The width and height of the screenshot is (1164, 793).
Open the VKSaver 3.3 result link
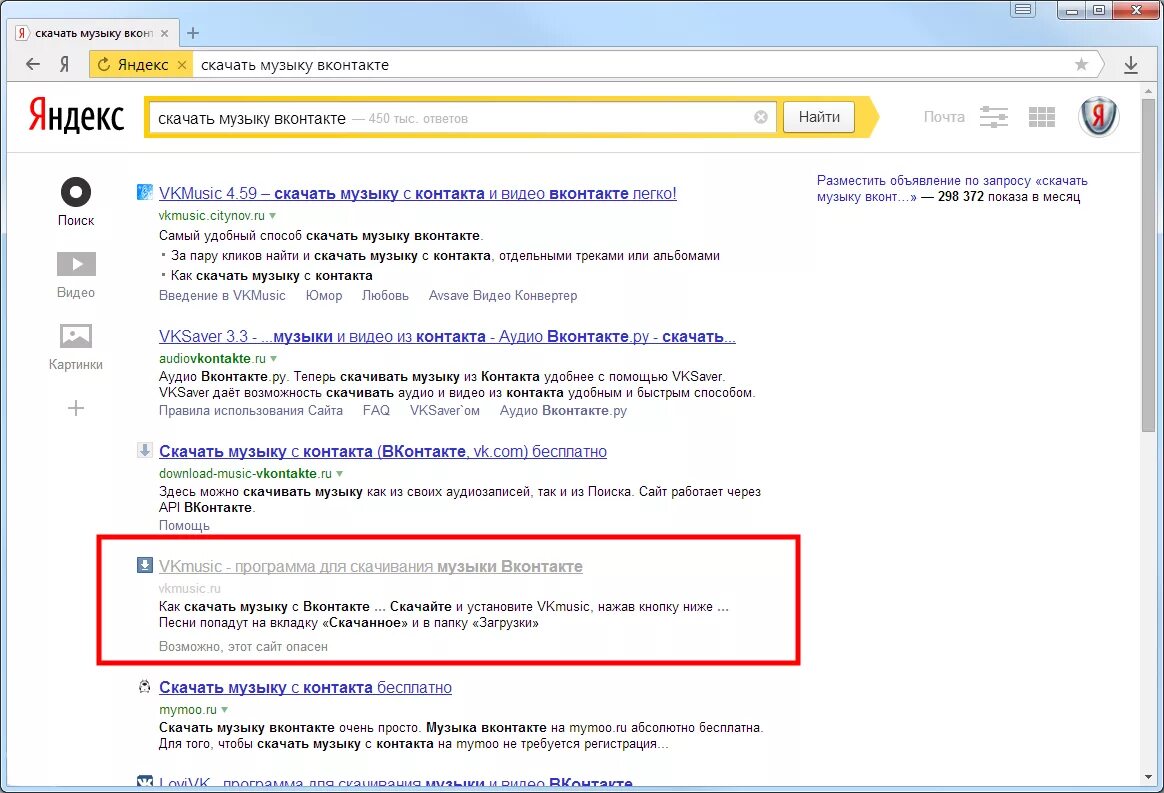[447, 337]
